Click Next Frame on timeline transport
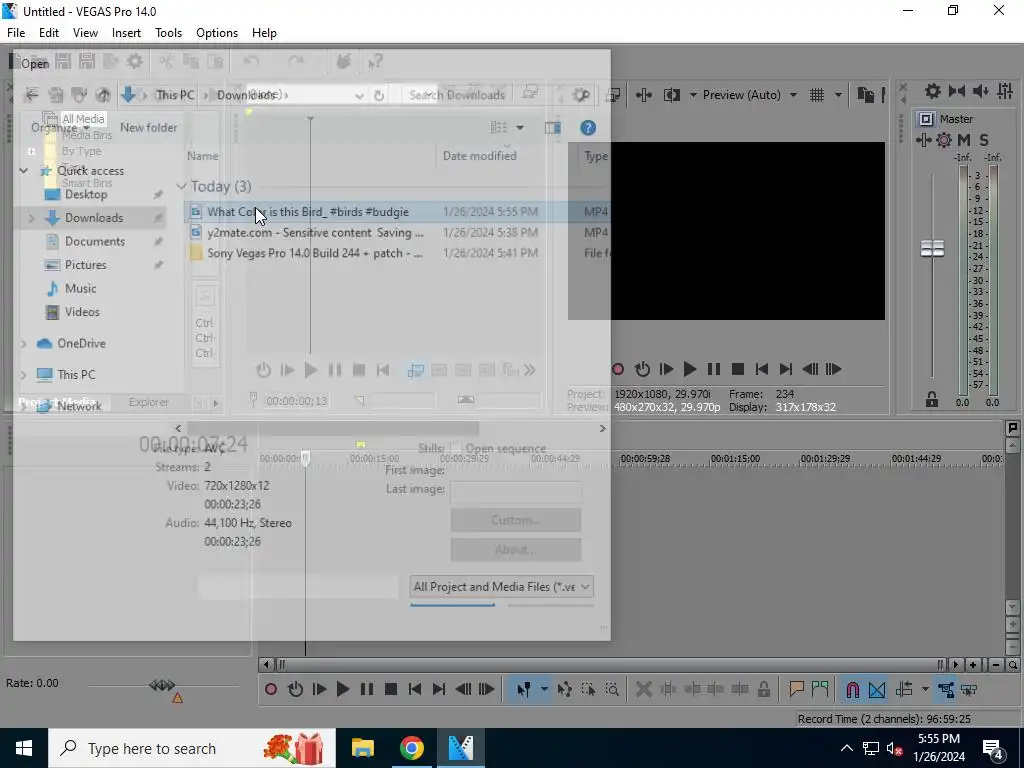The height and width of the screenshot is (768, 1024). point(487,689)
